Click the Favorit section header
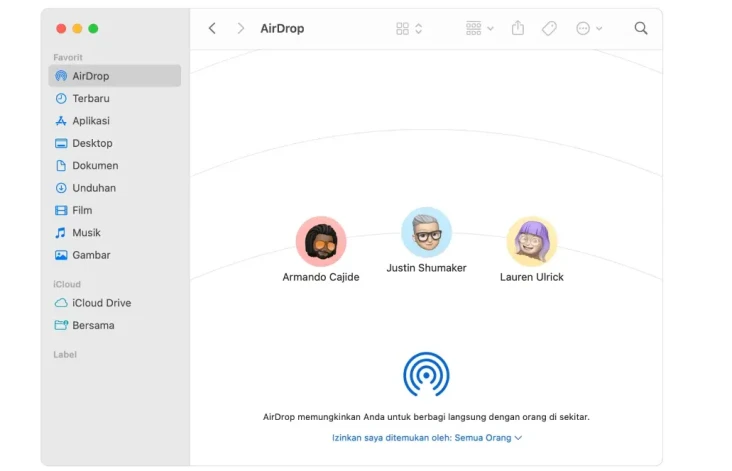The image size is (732, 471). coord(68,57)
